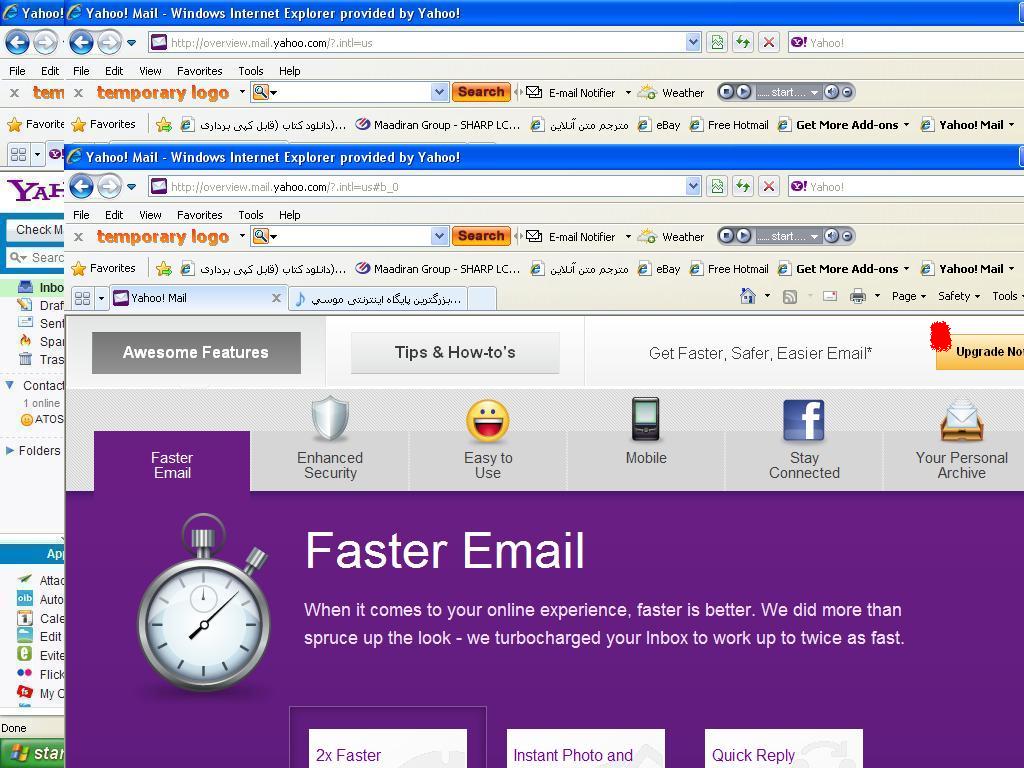Open View menu in the front window
This screenshot has height=768, width=1024.
[150, 215]
